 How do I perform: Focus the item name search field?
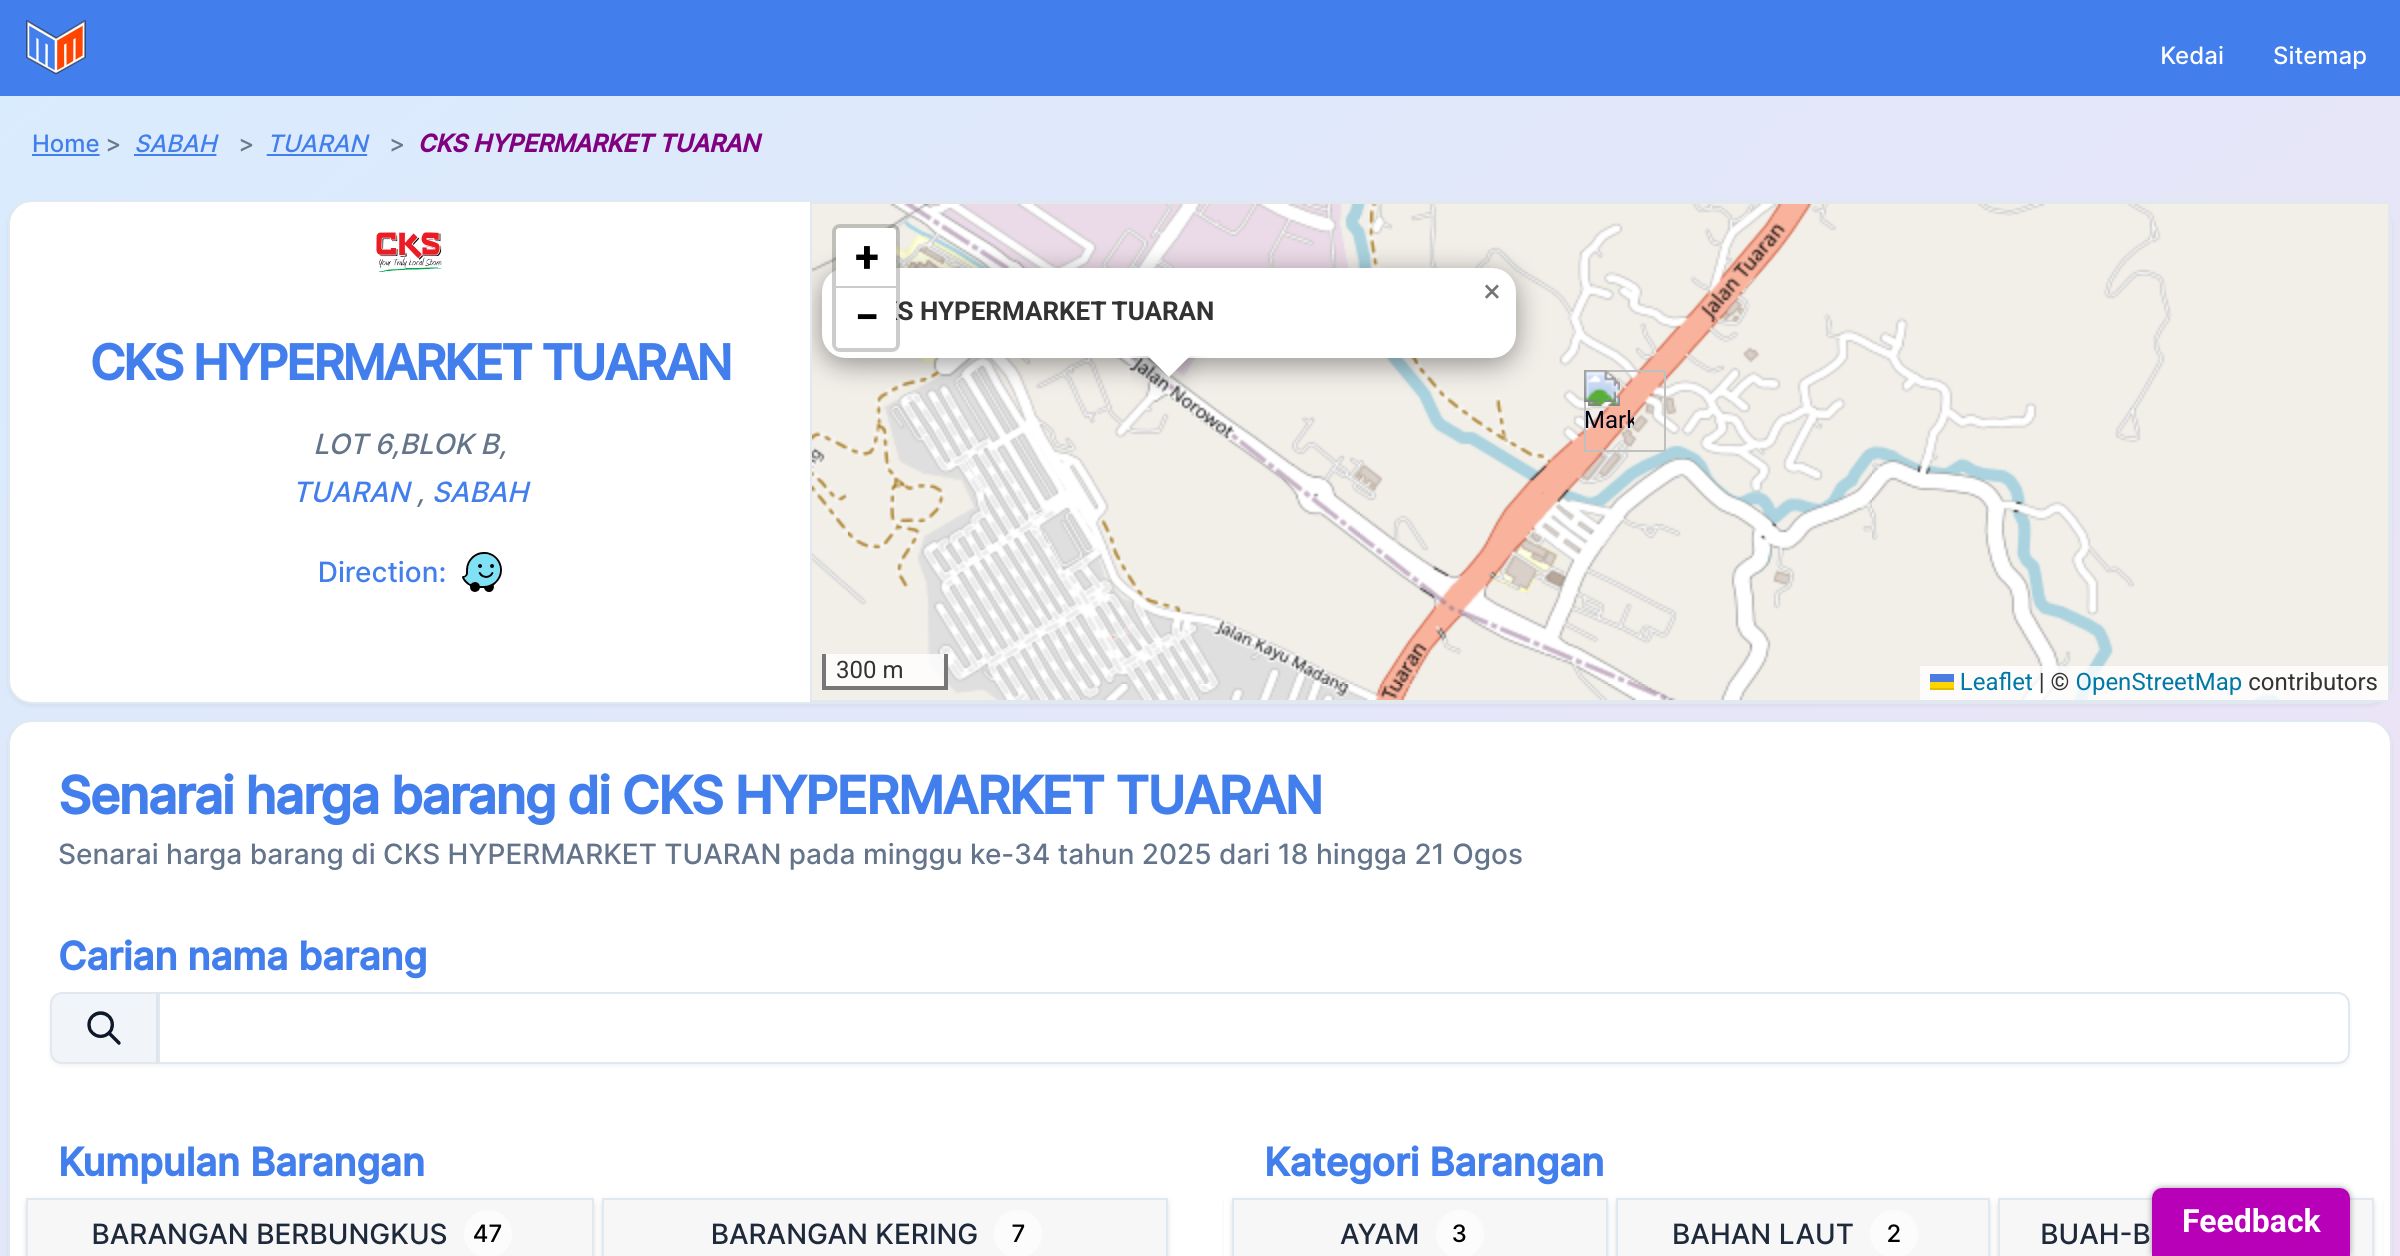[1252, 1028]
